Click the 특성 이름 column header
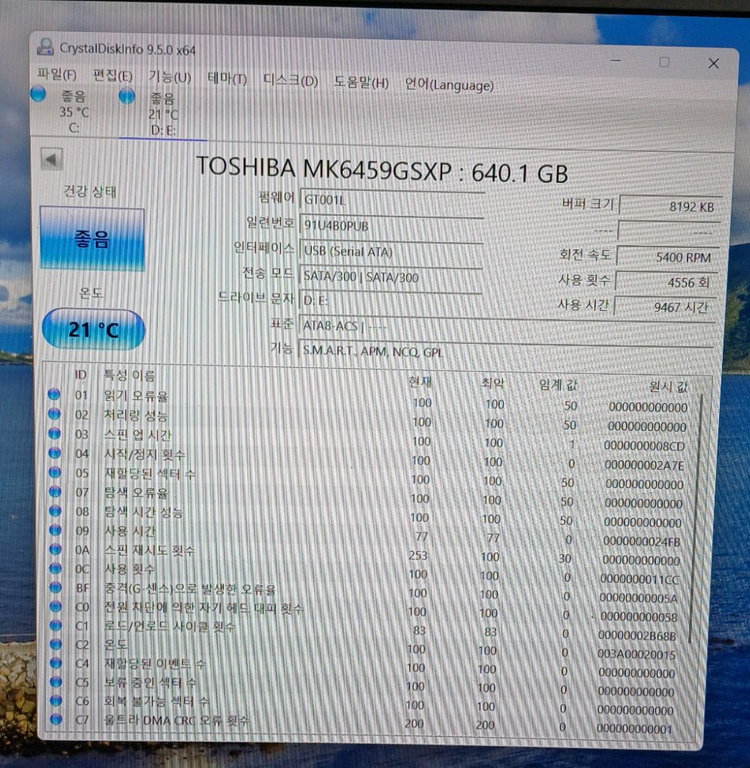The image size is (750, 768). 129,375
